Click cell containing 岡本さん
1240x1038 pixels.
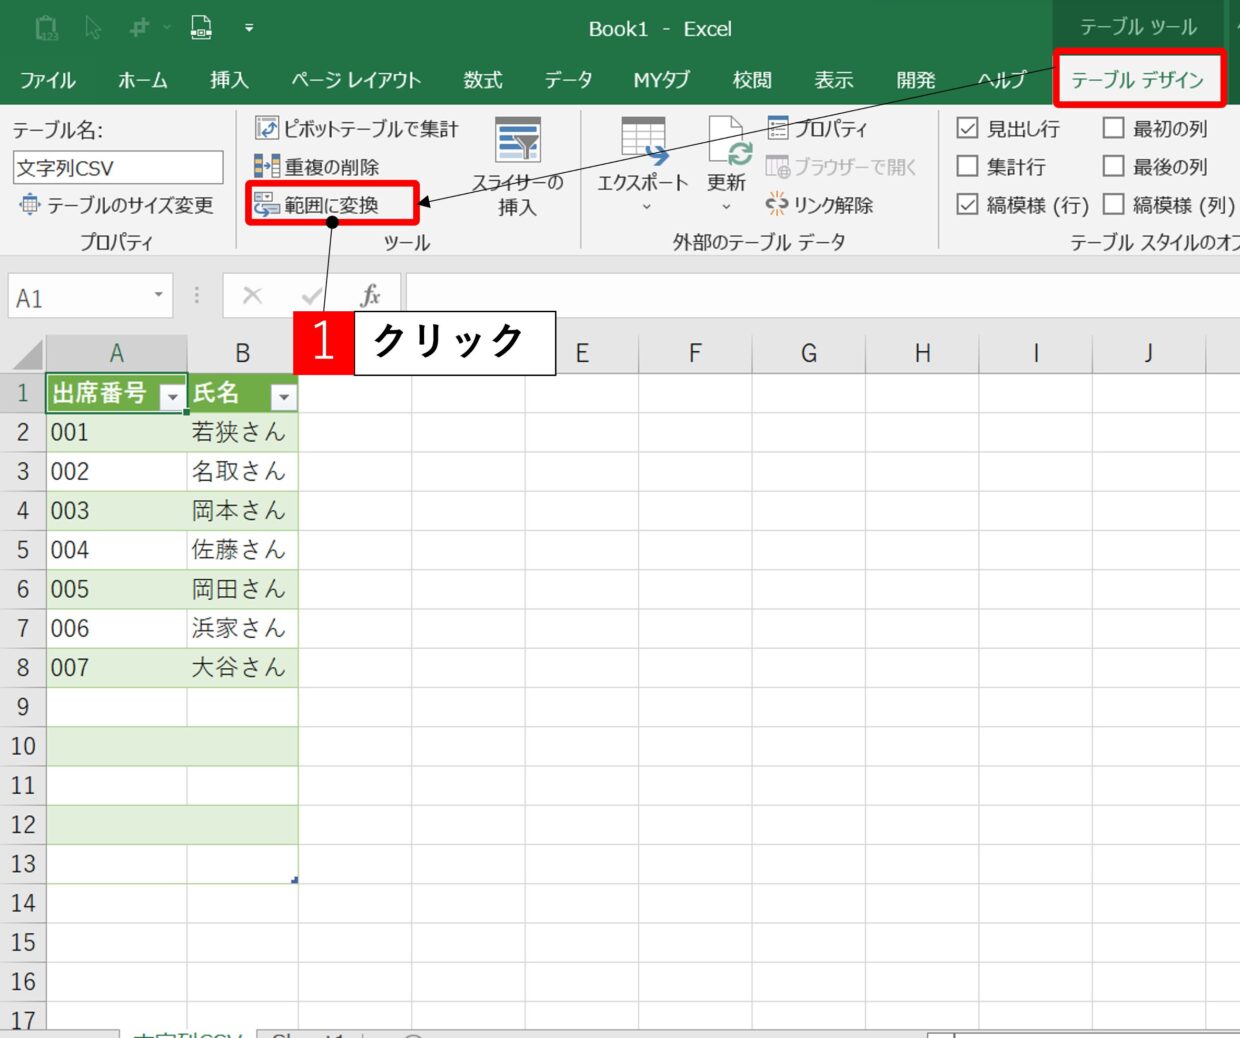242,511
